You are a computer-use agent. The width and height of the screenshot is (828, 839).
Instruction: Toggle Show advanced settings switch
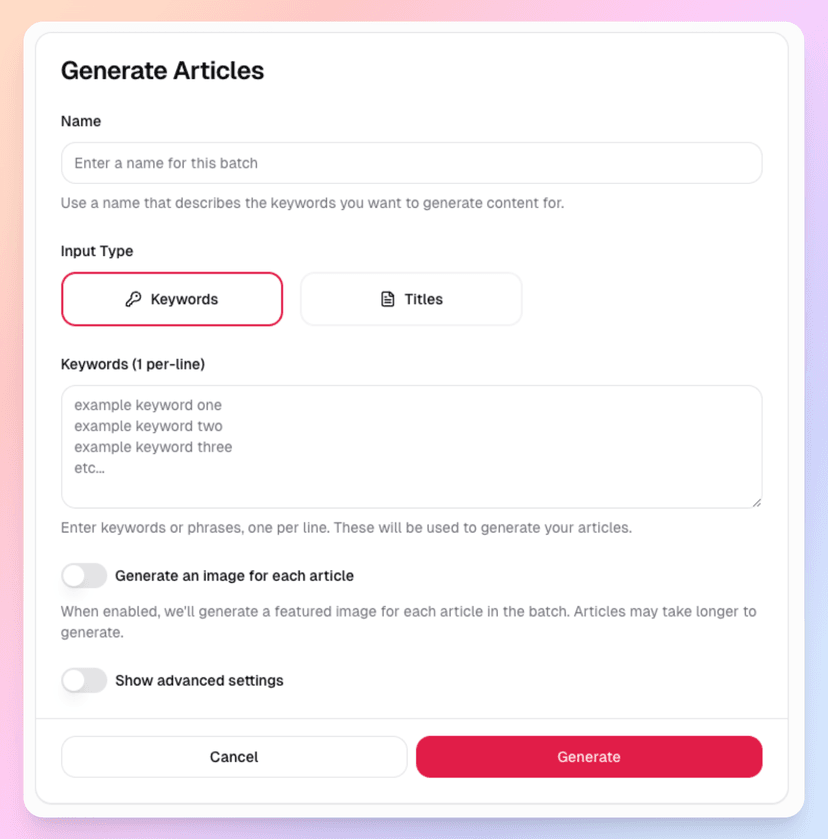coord(84,681)
